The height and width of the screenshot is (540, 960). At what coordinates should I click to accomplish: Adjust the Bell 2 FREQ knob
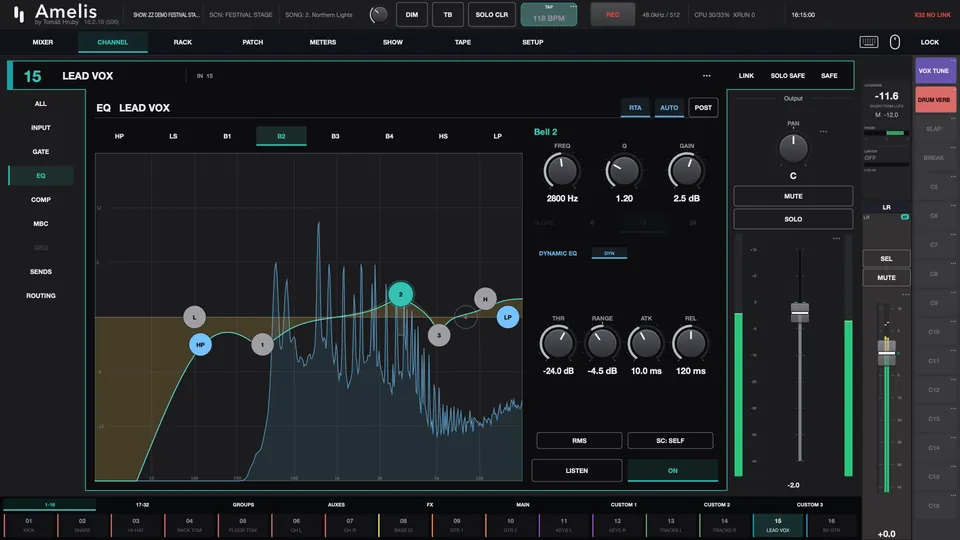tap(561, 171)
